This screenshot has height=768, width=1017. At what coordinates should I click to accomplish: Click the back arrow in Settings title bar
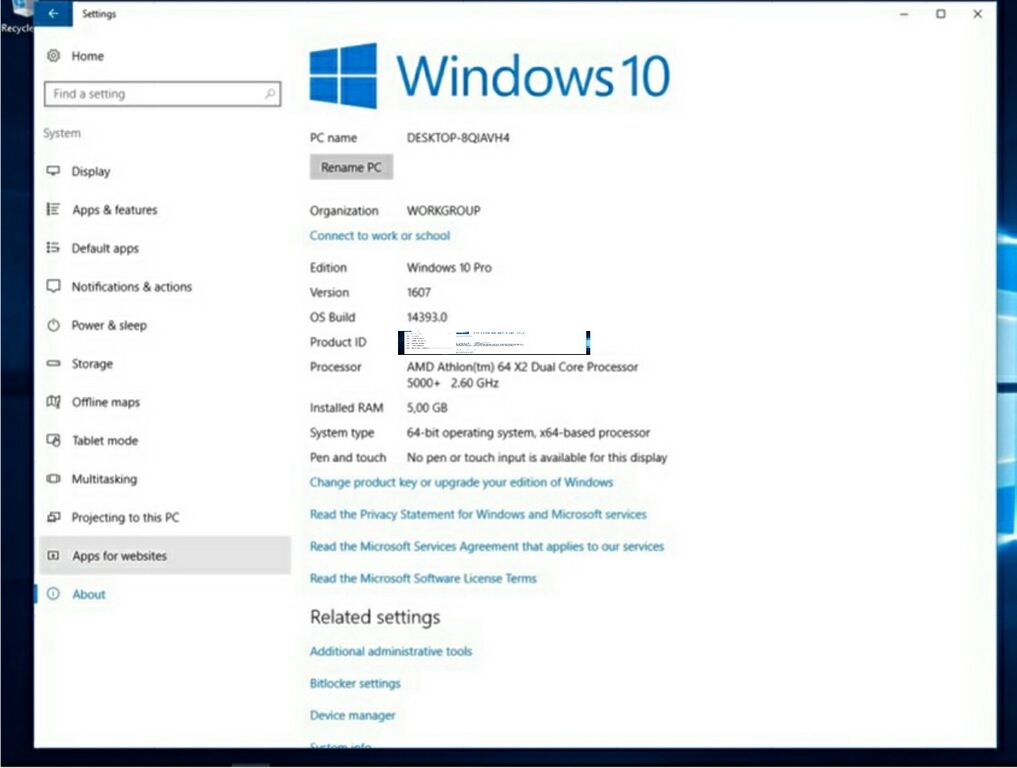[x=53, y=13]
